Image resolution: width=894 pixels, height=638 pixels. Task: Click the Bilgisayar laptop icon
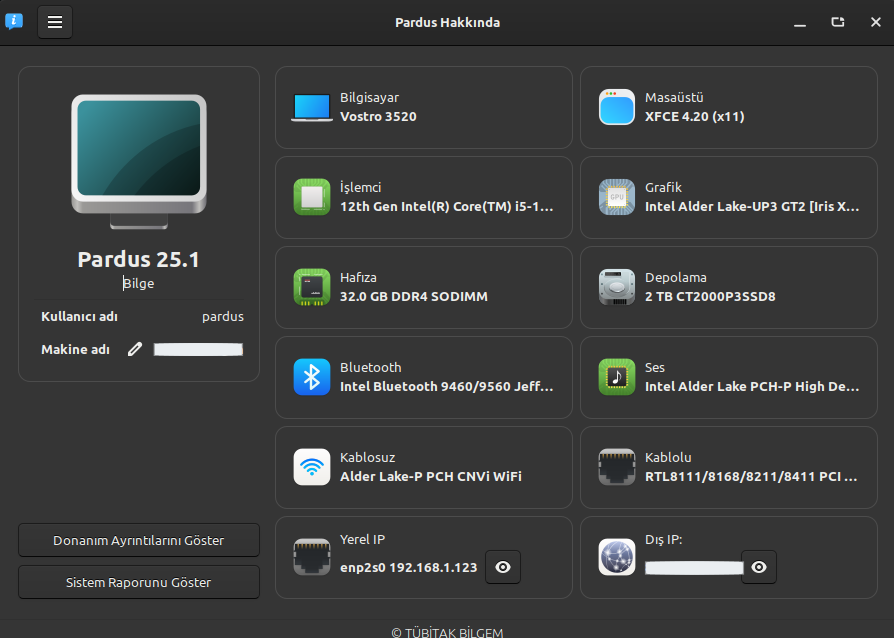coord(312,107)
